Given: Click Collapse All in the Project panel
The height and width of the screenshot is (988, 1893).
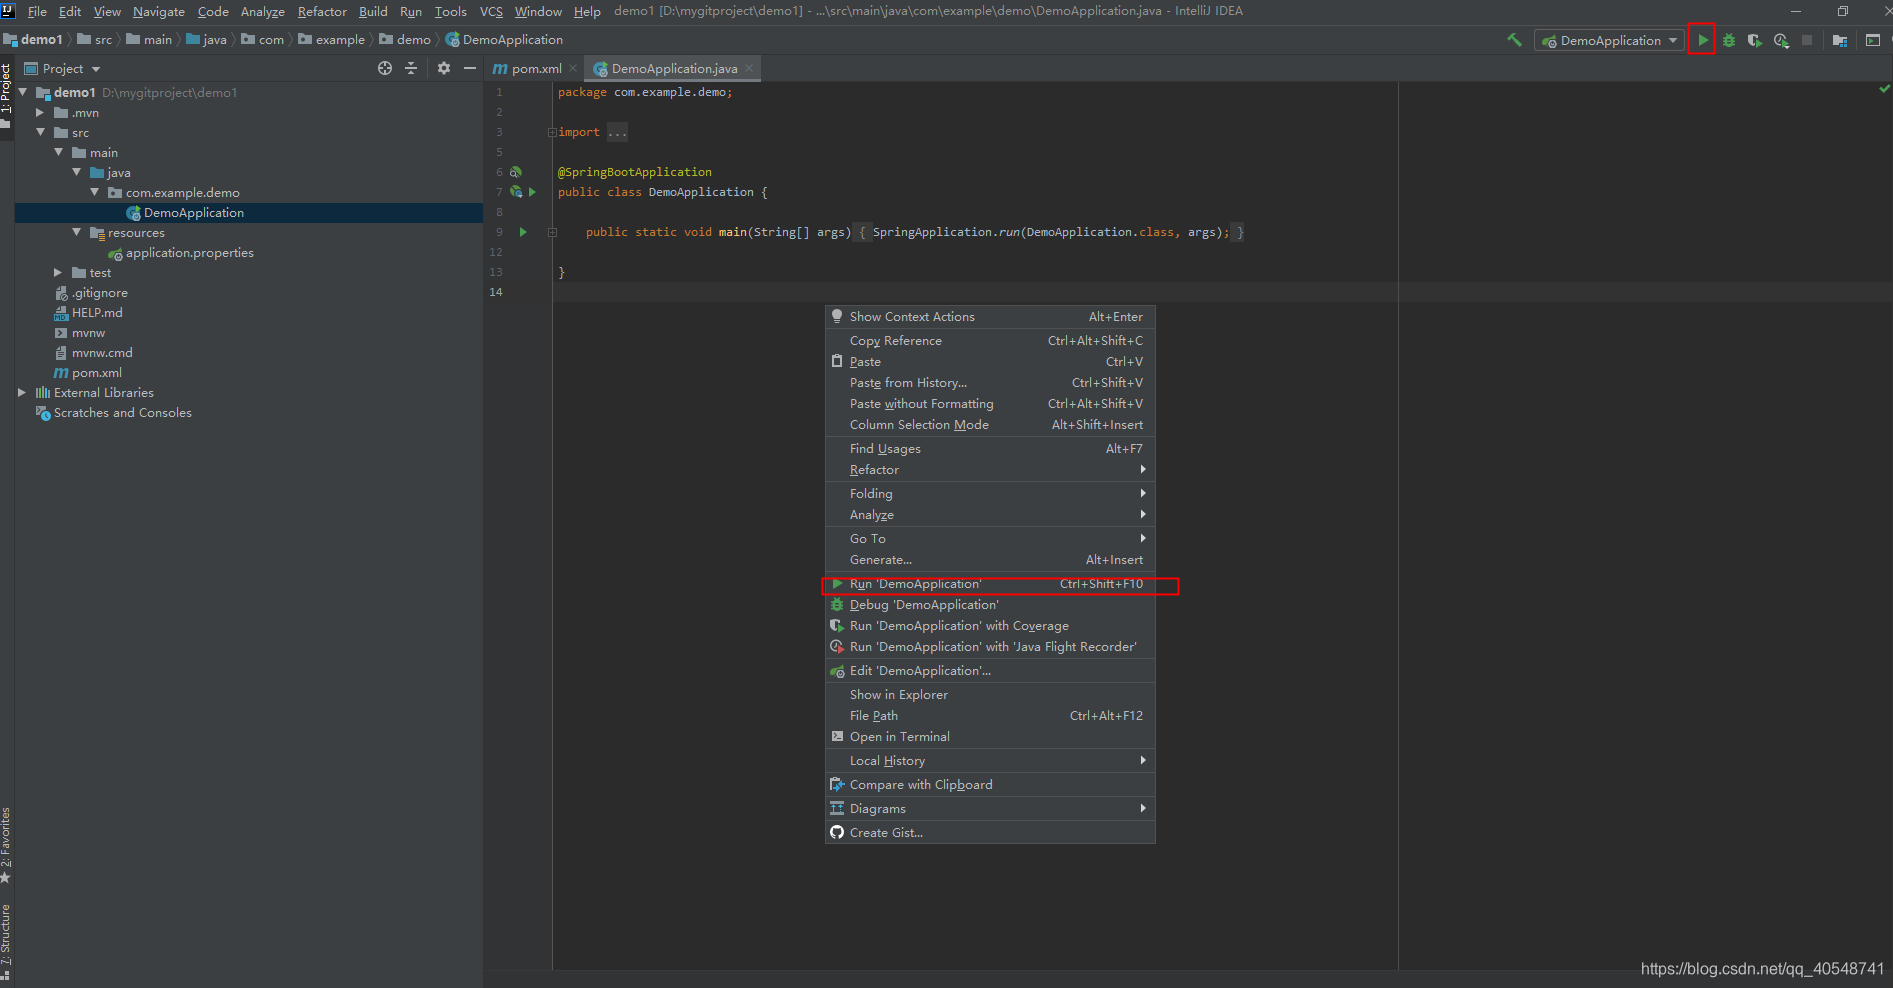Looking at the screenshot, I should [411, 68].
